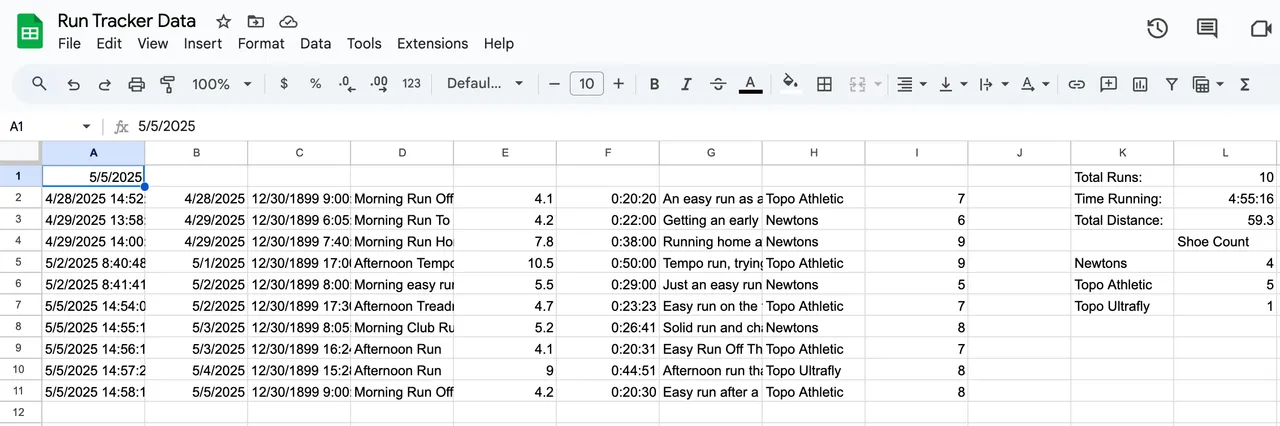Star the Run Tracker Data document

[x=224, y=21]
